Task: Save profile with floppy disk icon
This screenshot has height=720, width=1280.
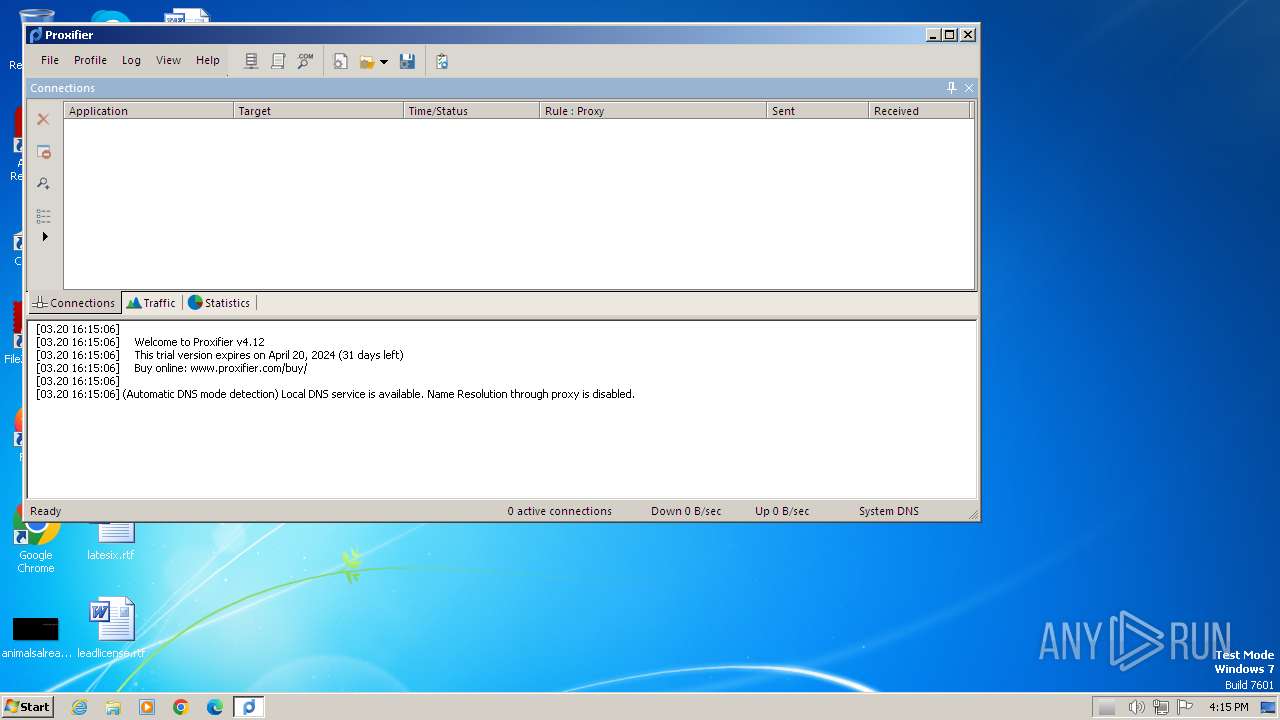Action: (x=407, y=61)
